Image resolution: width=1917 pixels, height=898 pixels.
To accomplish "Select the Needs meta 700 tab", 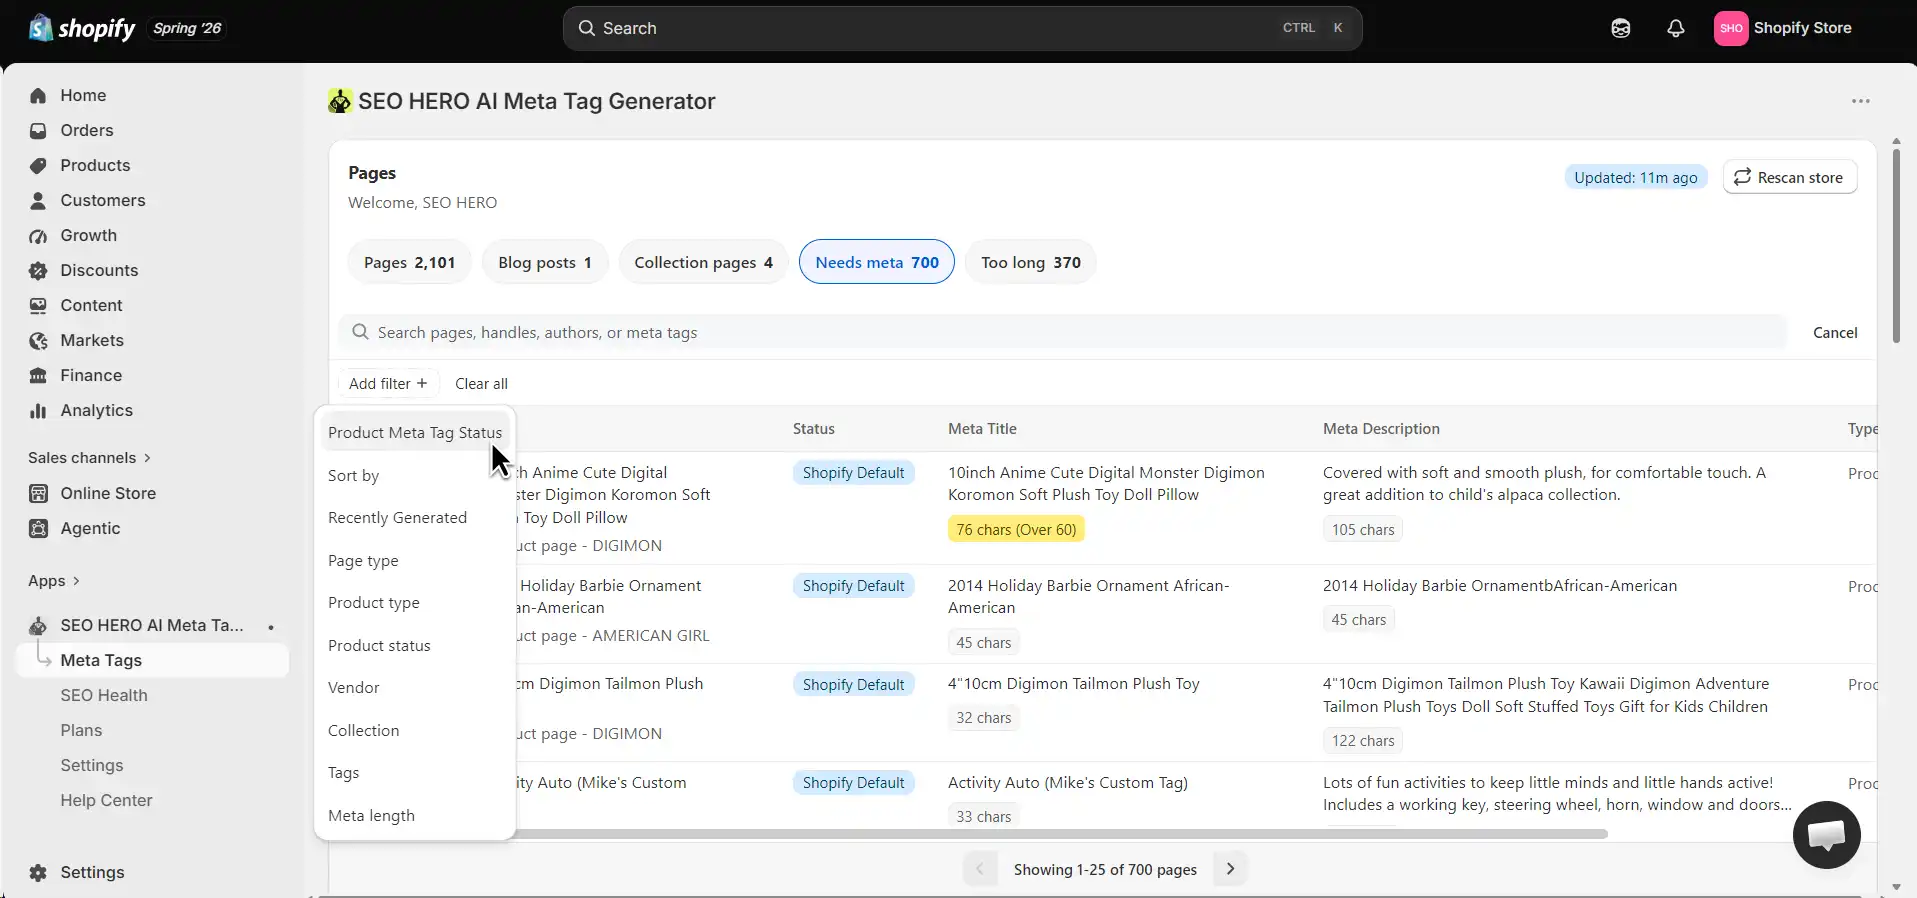I will 877,262.
